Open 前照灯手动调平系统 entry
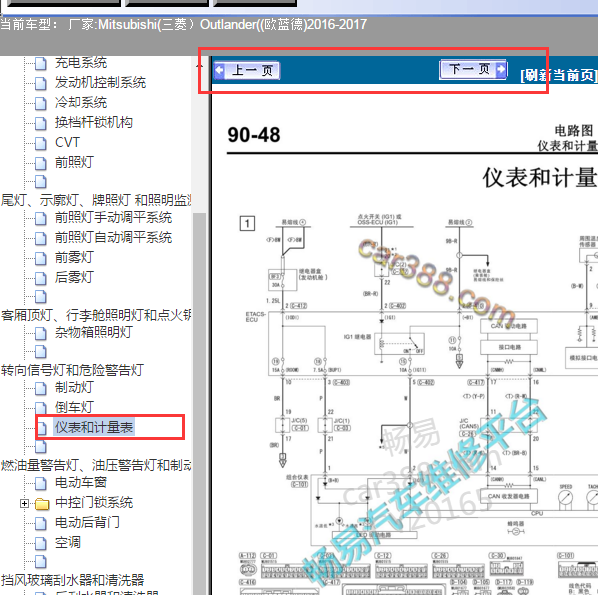Screen dimensions: 598x595 113,217
